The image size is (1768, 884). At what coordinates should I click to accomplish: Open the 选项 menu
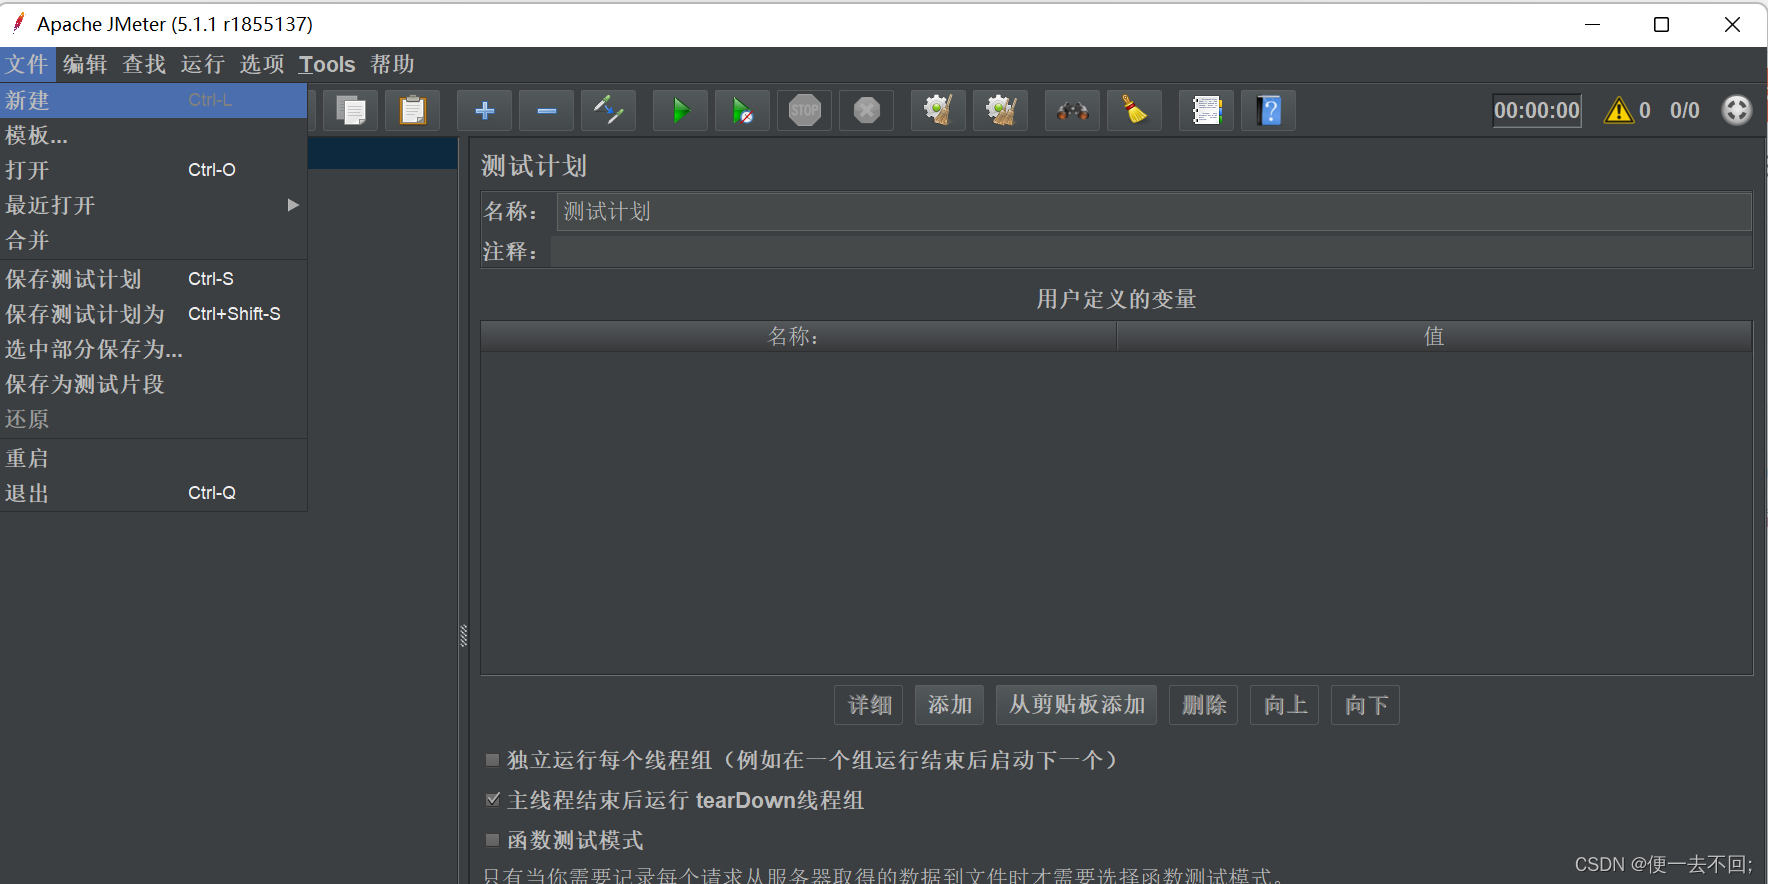262,64
